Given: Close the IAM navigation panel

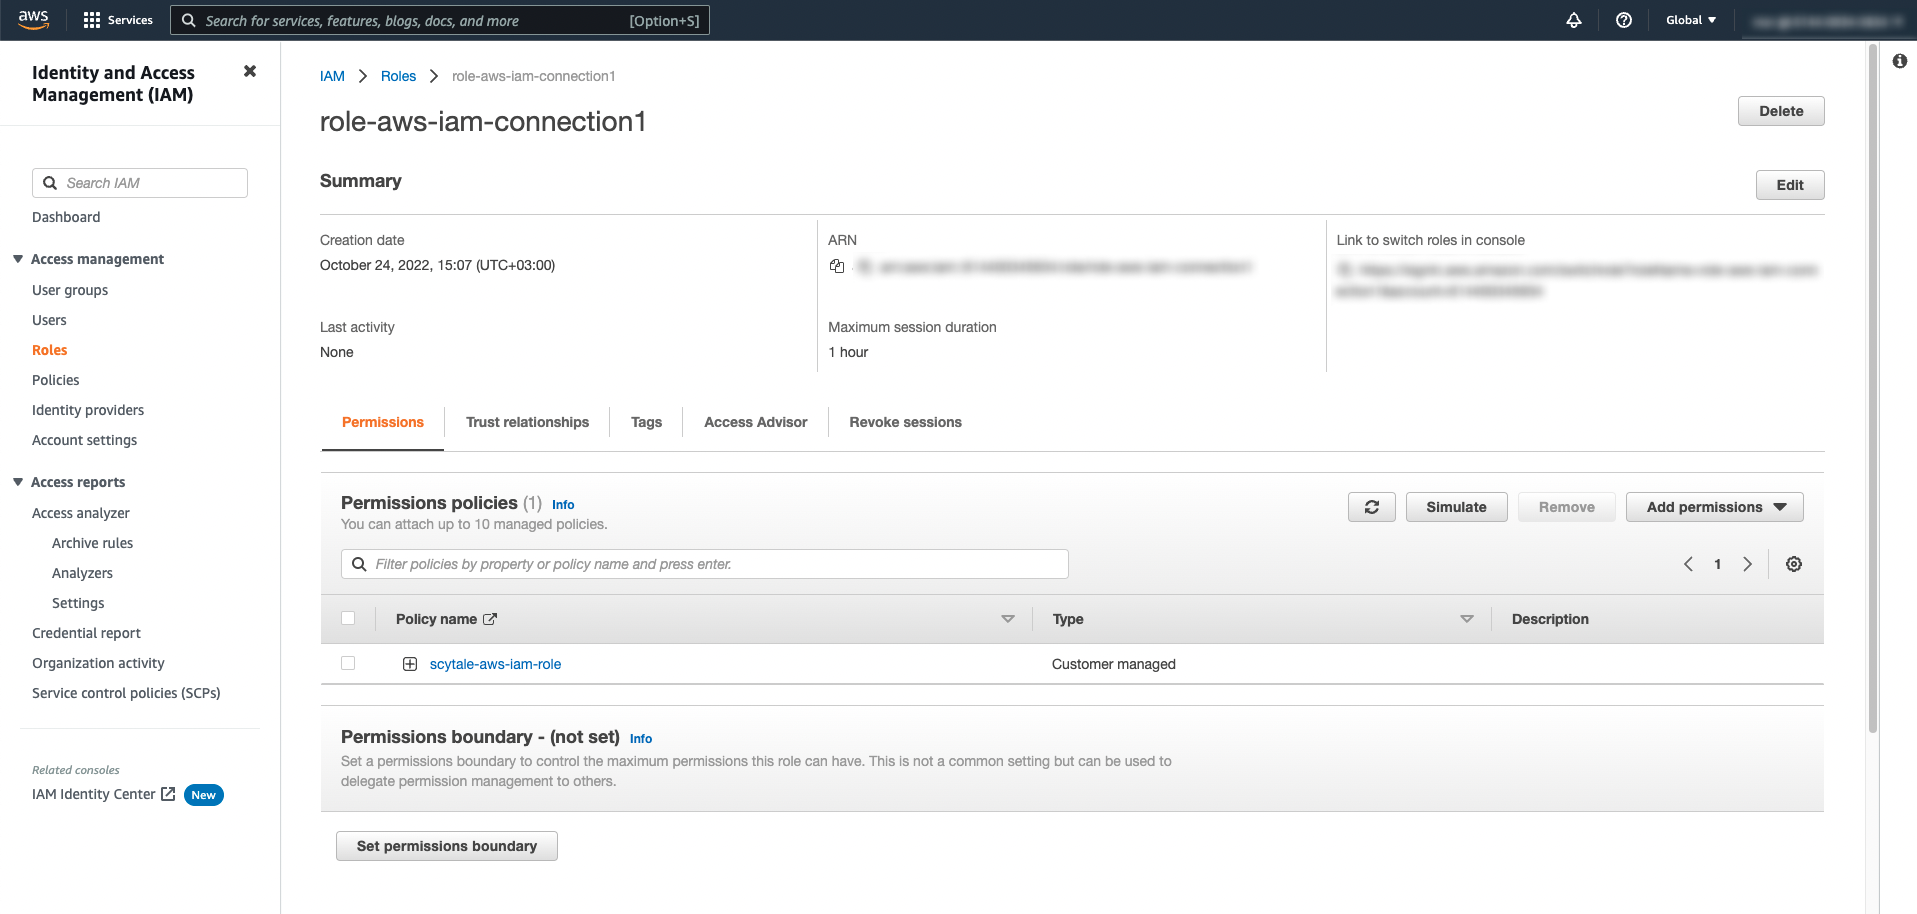Looking at the screenshot, I should click(250, 71).
